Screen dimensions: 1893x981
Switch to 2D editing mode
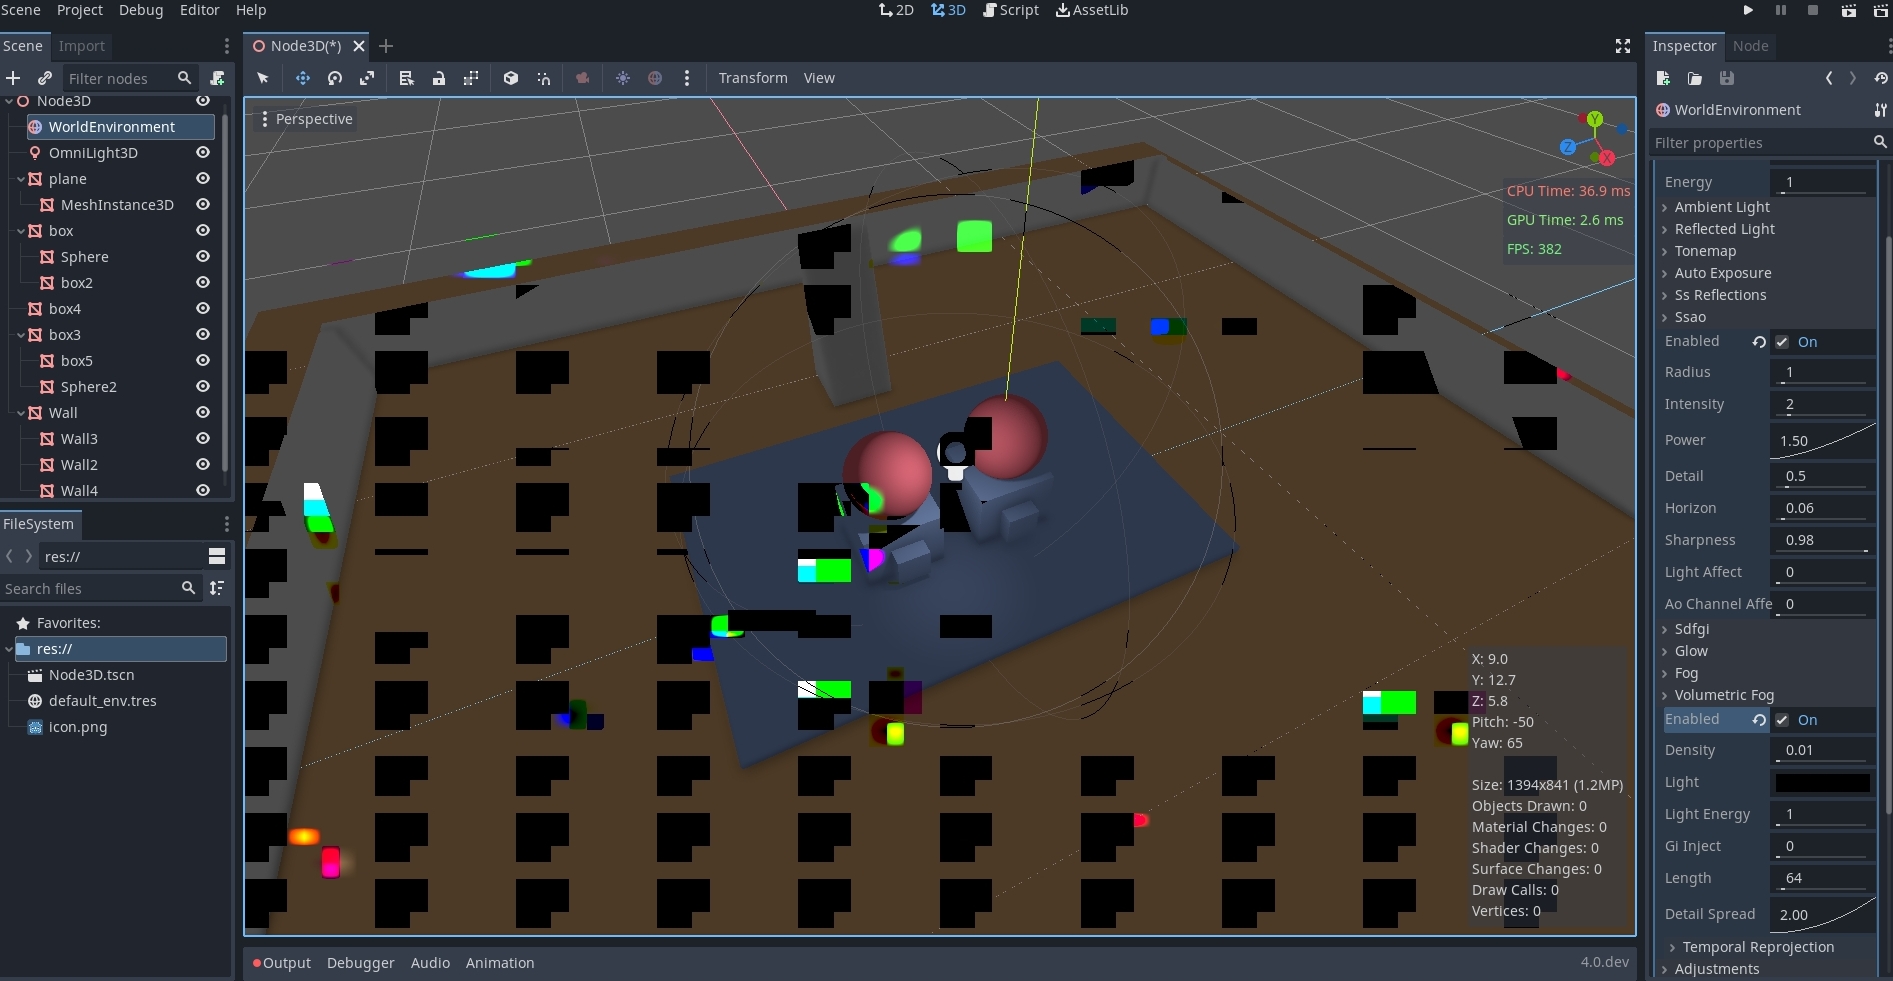pyautogui.click(x=895, y=10)
